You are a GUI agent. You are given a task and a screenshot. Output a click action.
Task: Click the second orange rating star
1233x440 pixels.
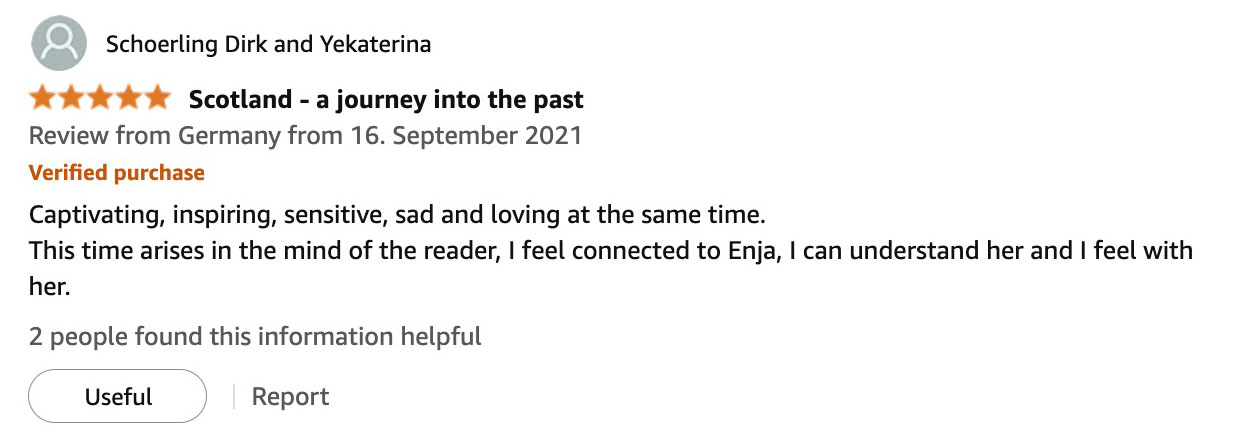(72, 99)
